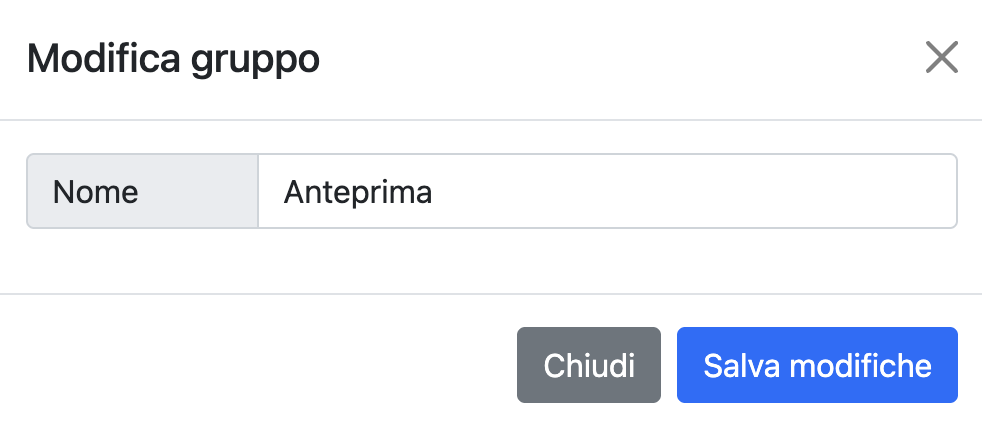Click the word Modifica in the header
982x434 pixels.
[102, 59]
